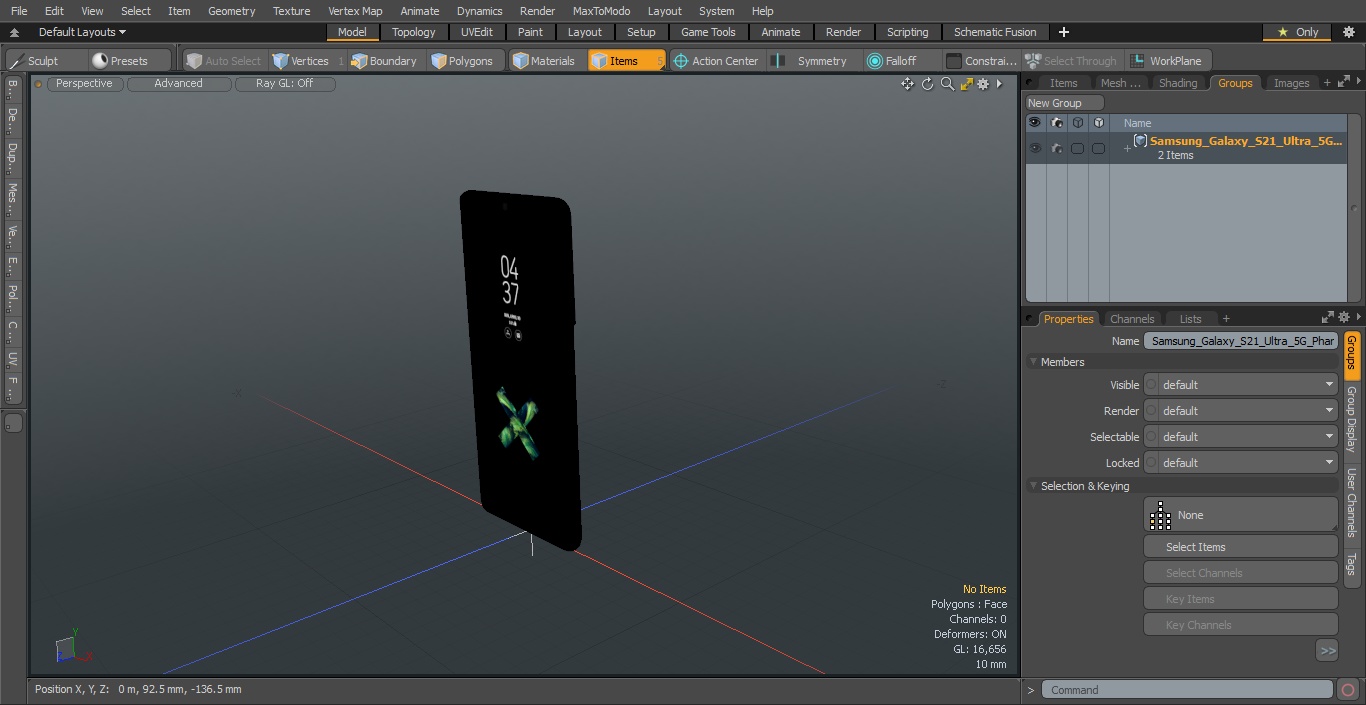
Task: Open the Geometry menu
Action: [x=231, y=11]
